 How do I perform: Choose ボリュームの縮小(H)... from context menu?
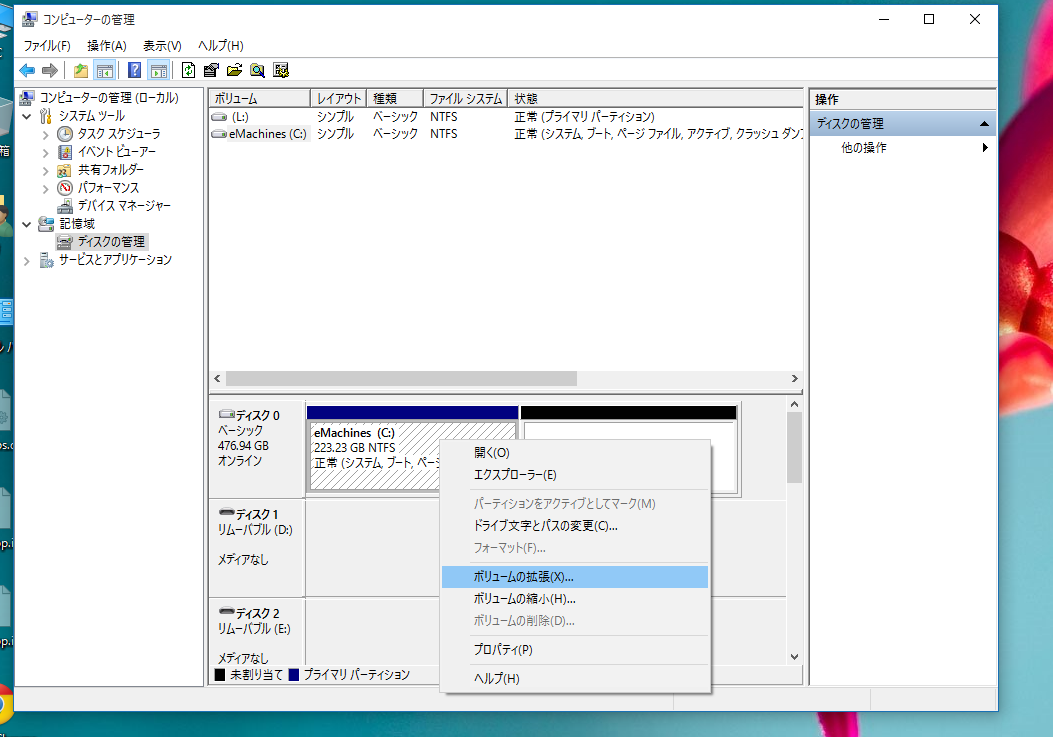coord(575,599)
